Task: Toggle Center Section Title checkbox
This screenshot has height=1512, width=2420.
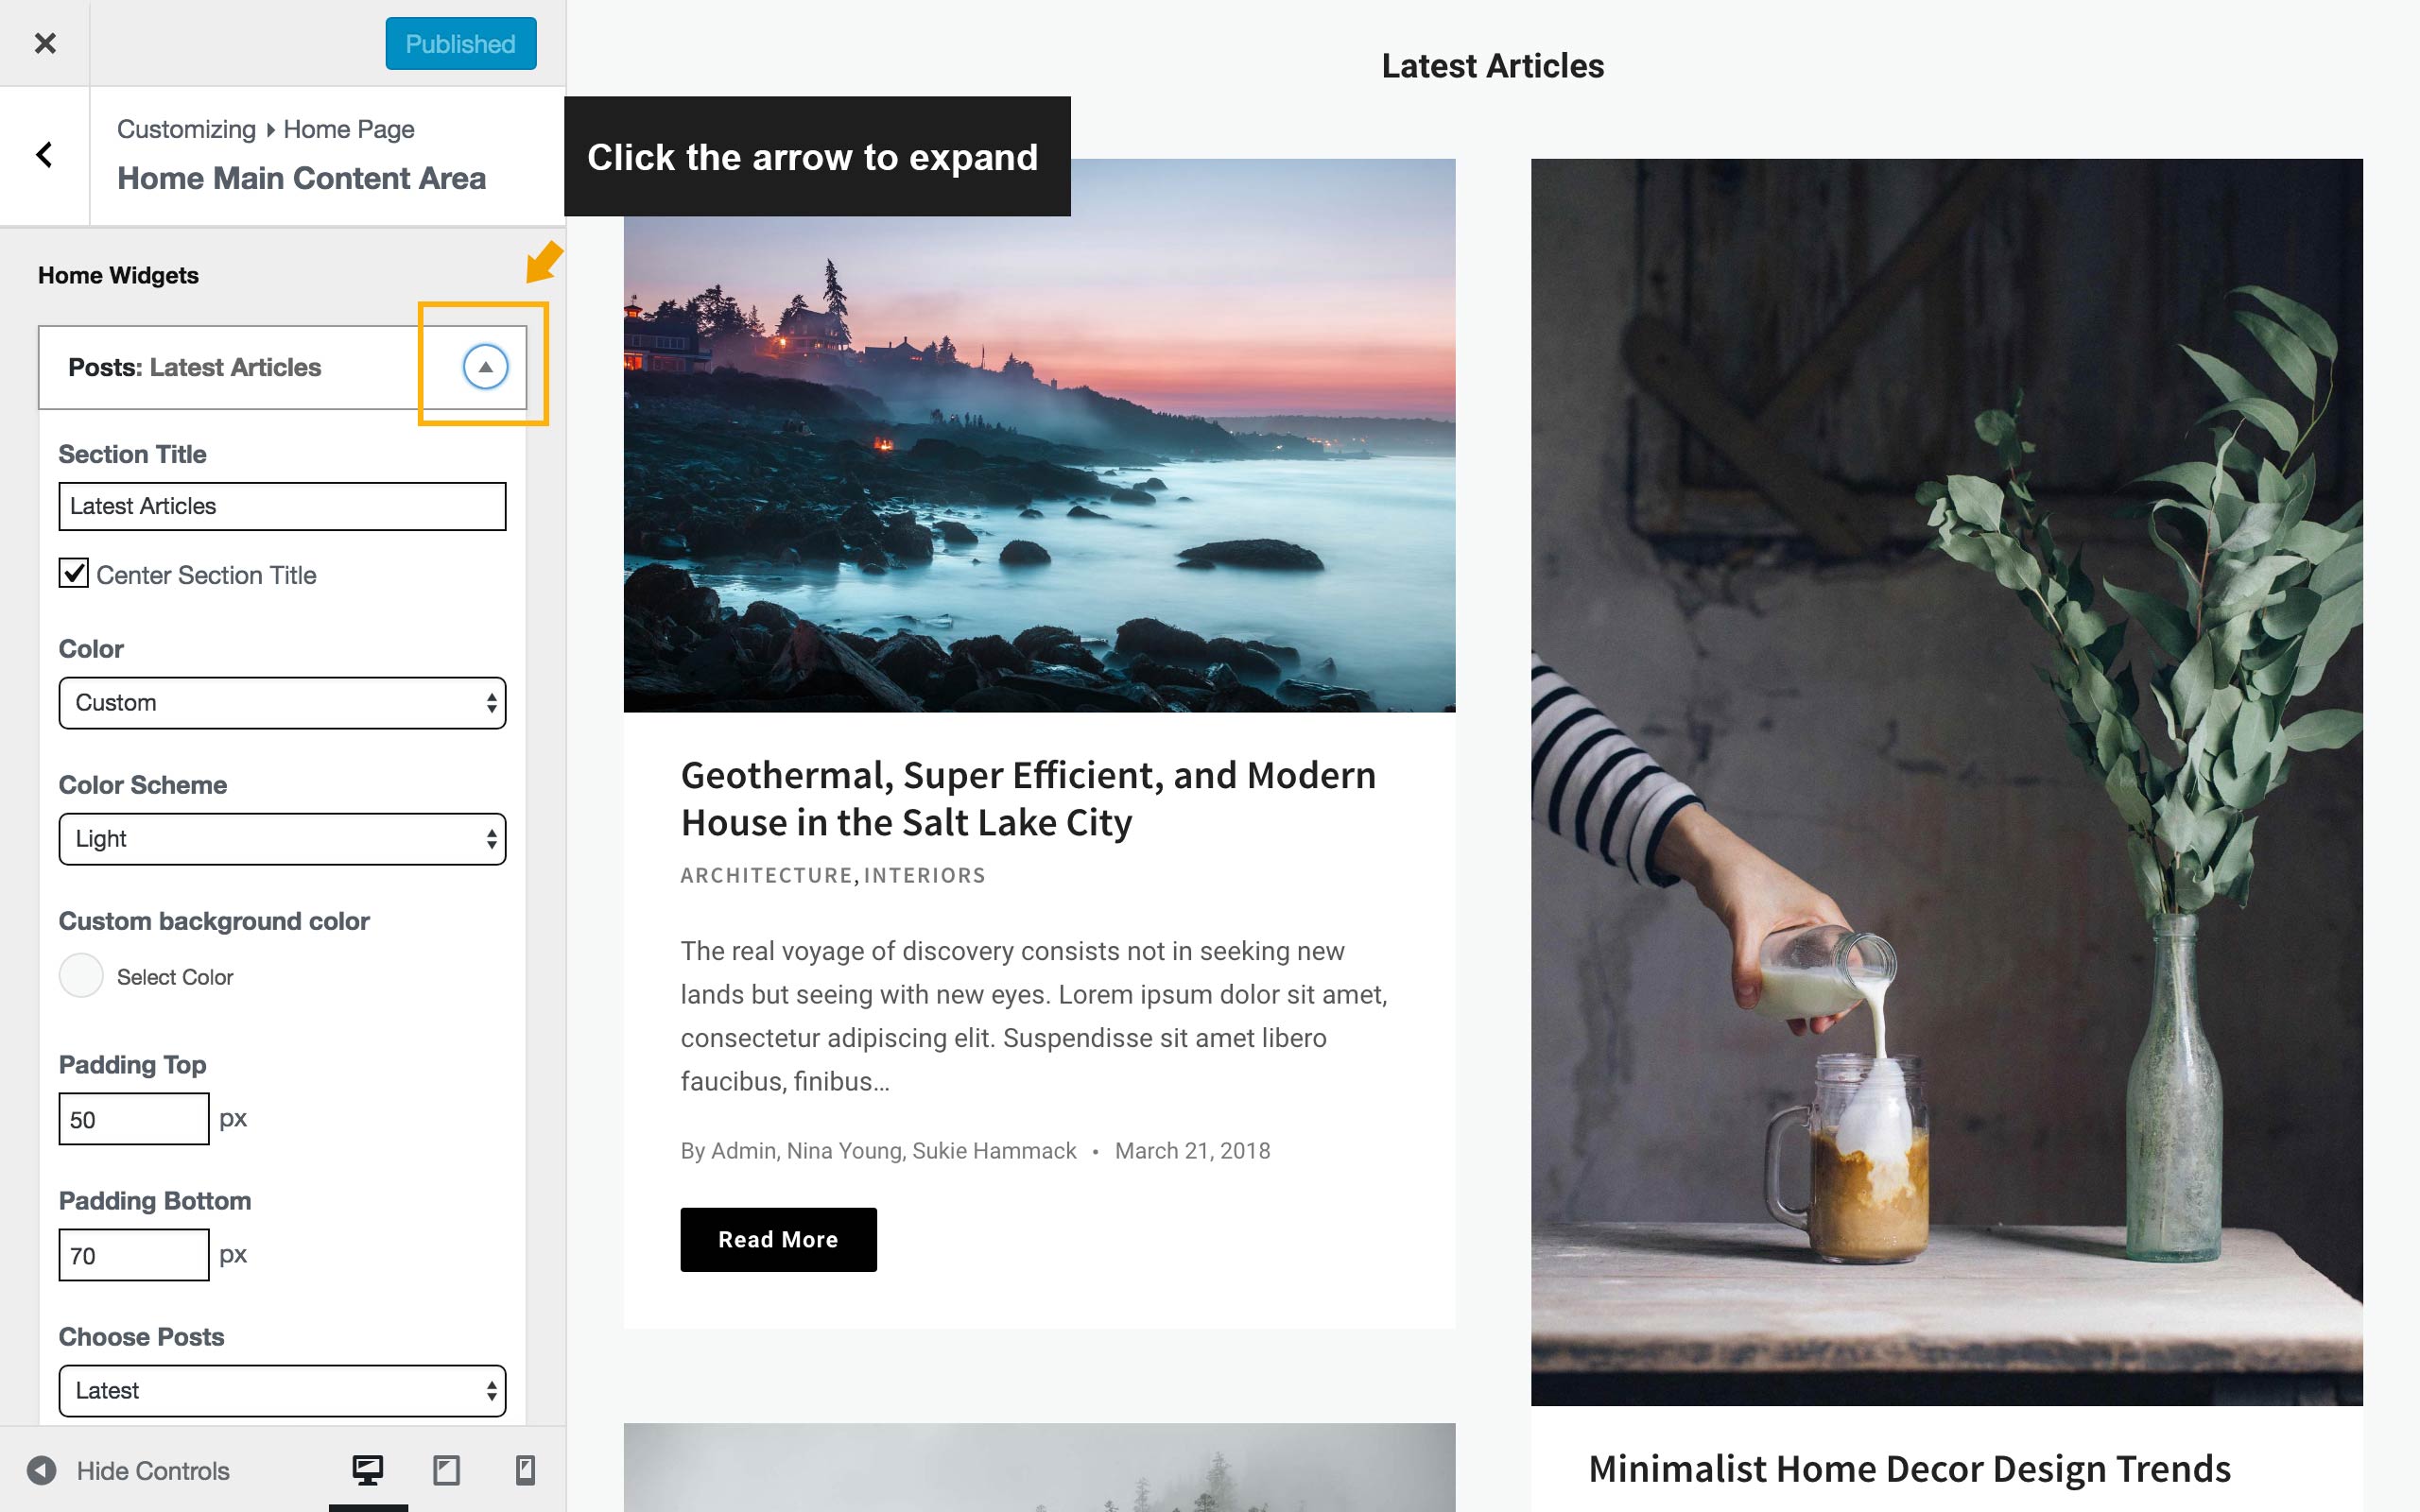Action: coord(74,573)
